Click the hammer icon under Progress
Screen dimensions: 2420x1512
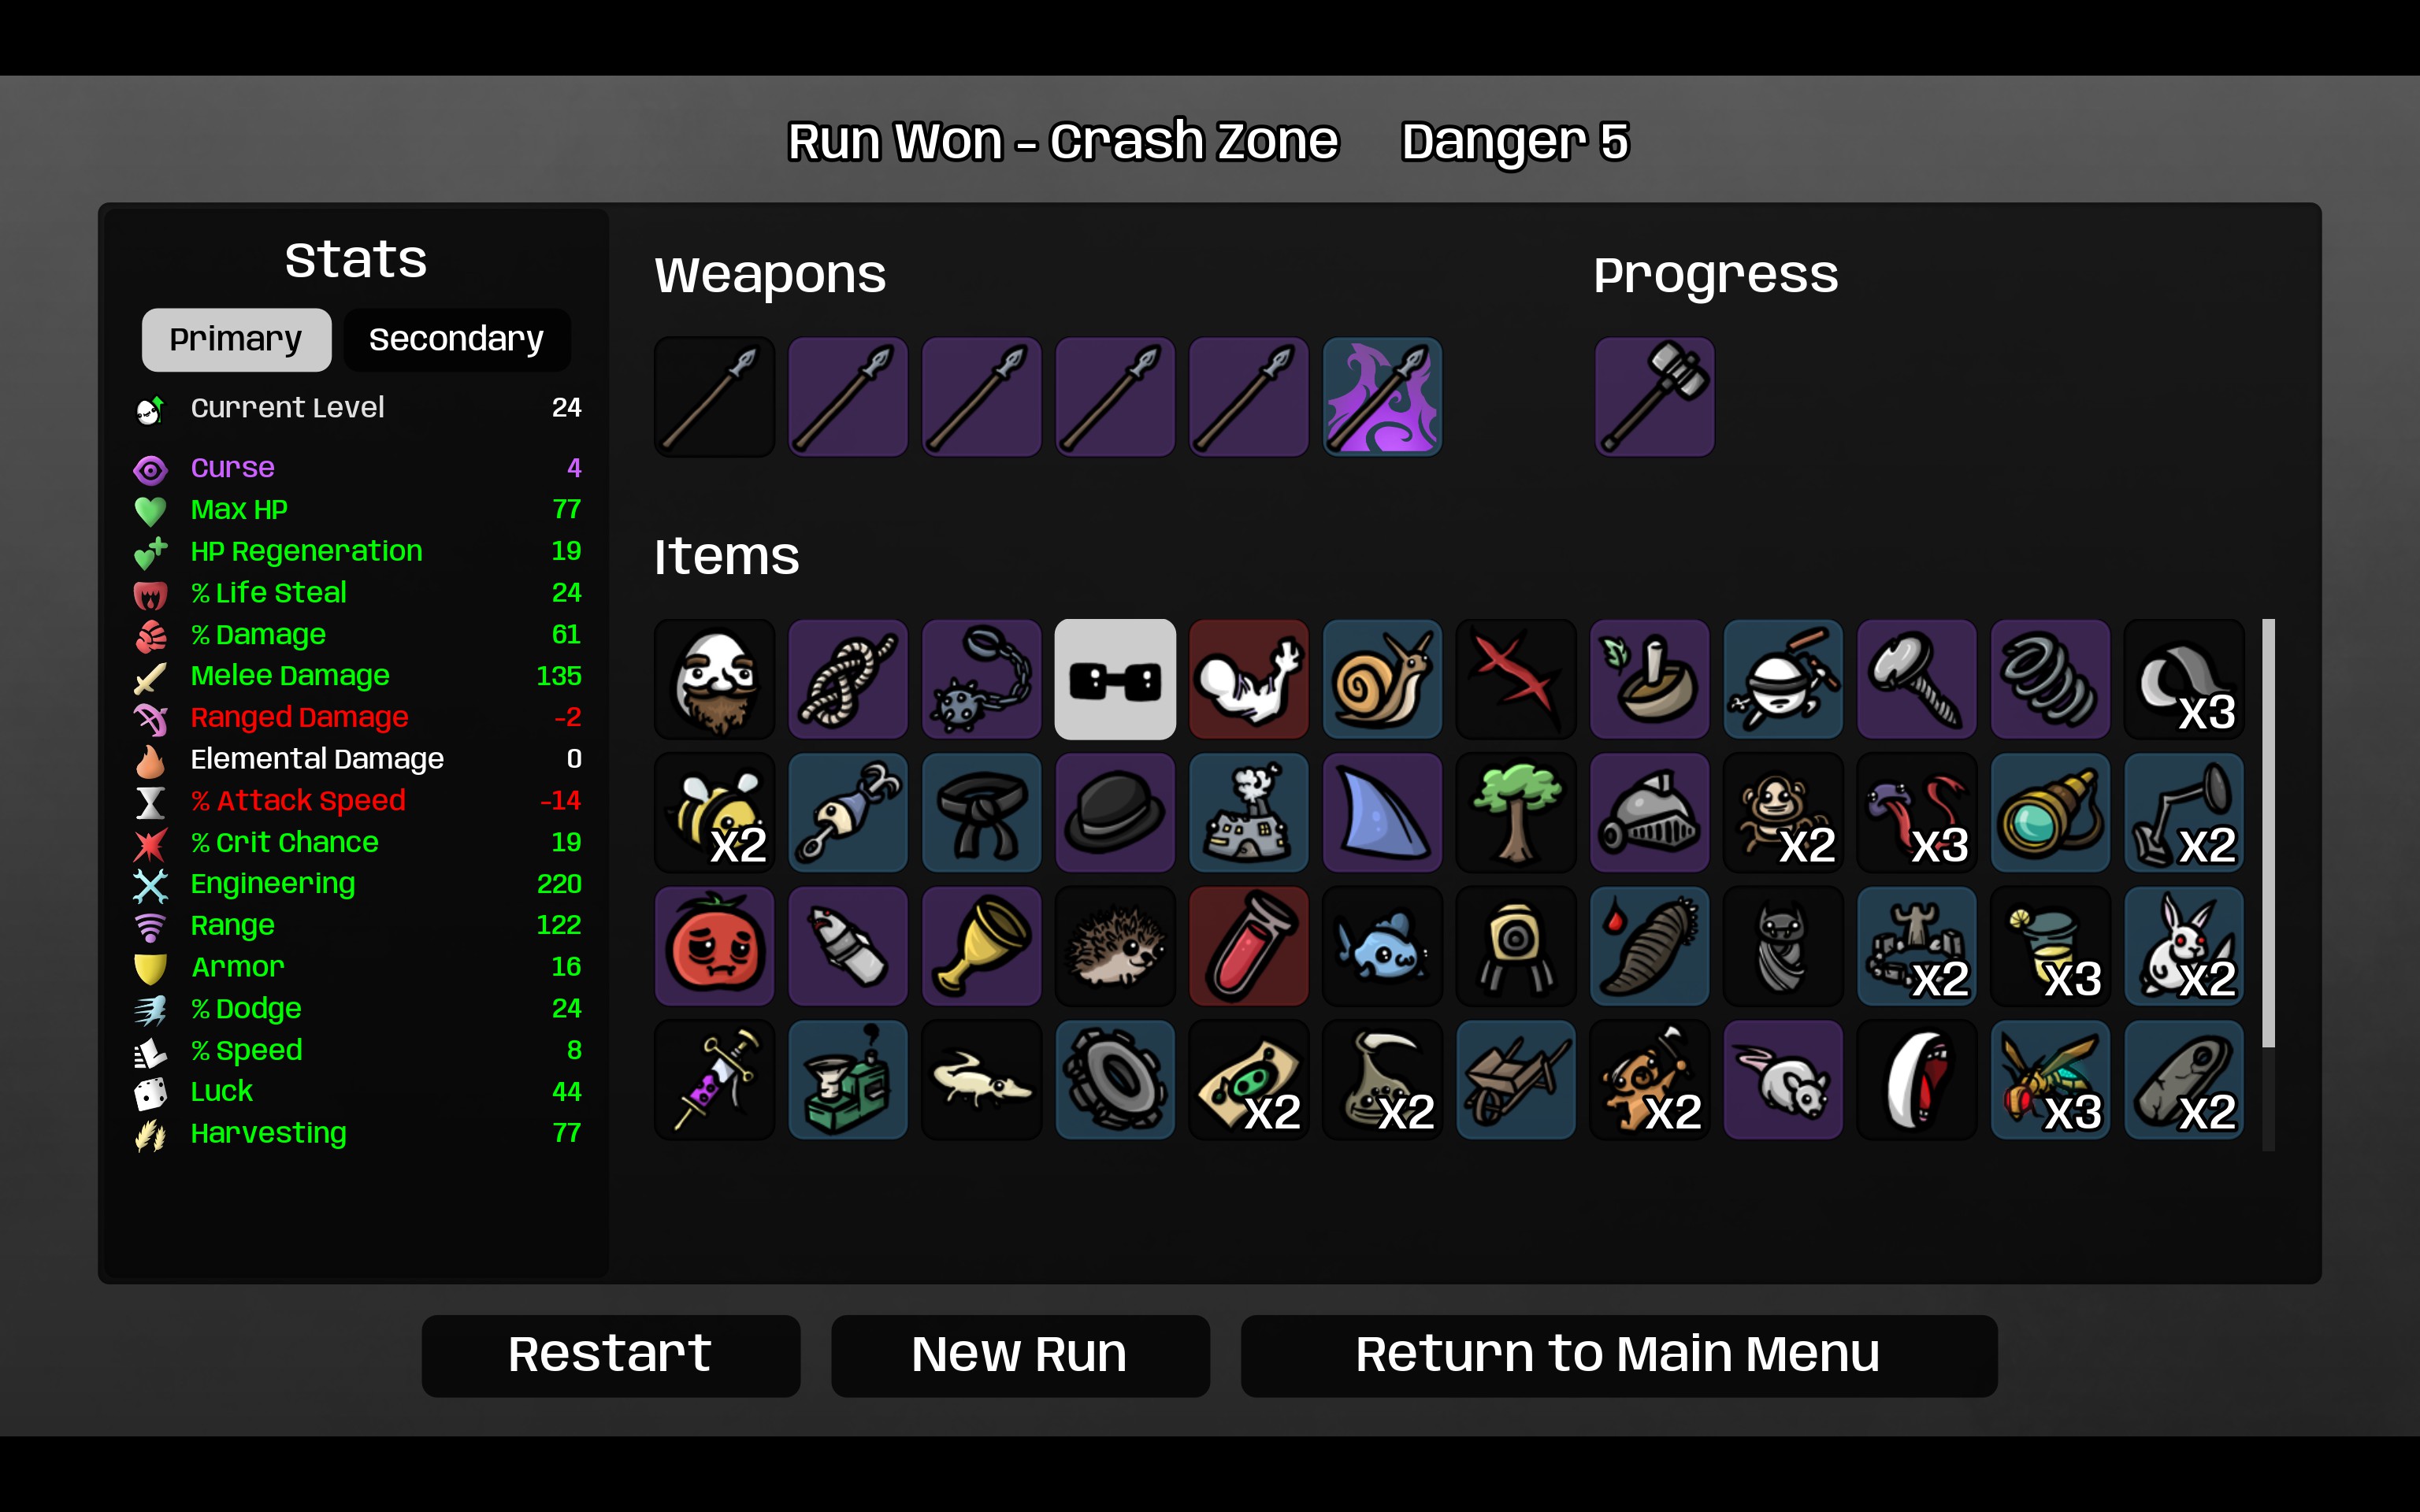coord(1655,397)
